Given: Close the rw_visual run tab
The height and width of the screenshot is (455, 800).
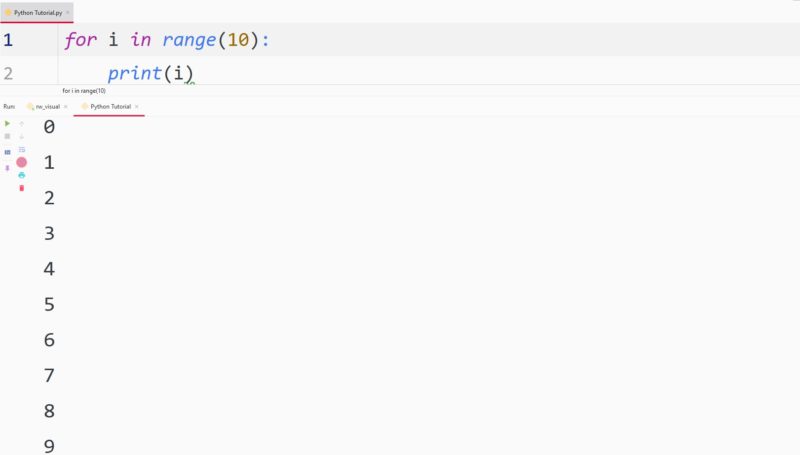Looking at the screenshot, I should click(65, 106).
